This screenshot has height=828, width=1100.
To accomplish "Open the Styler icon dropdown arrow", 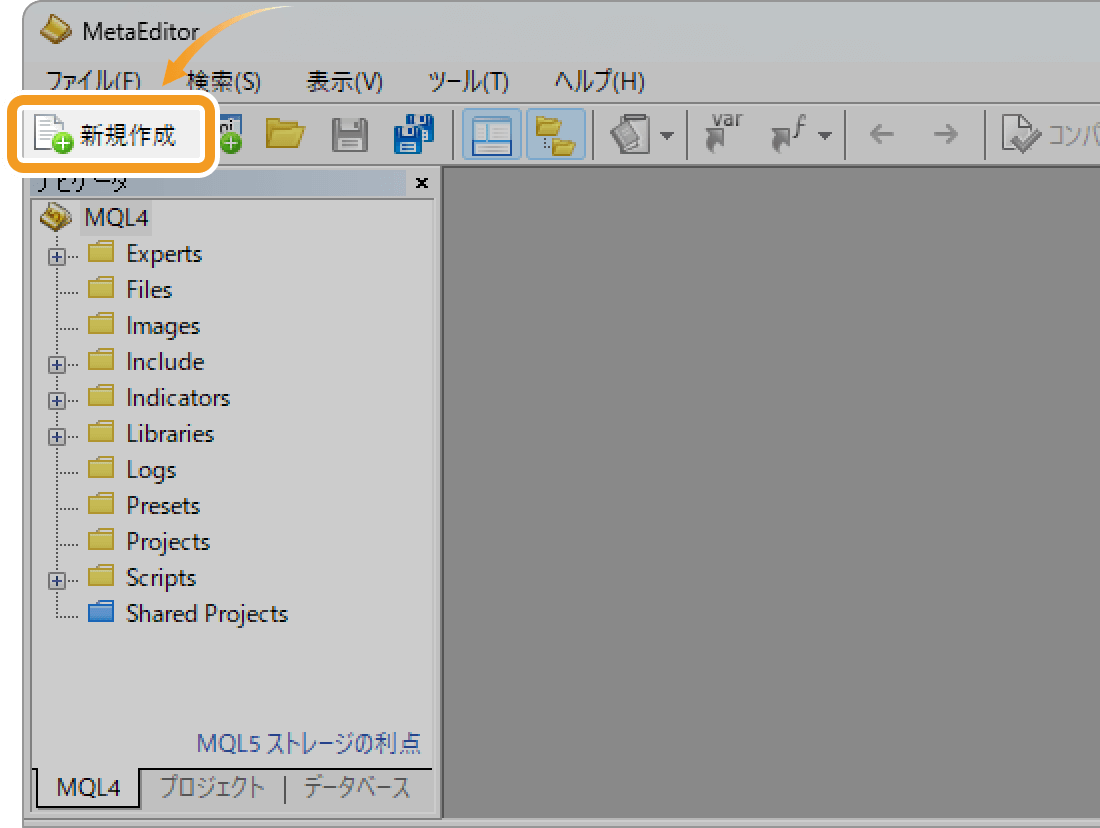I will coord(667,135).
